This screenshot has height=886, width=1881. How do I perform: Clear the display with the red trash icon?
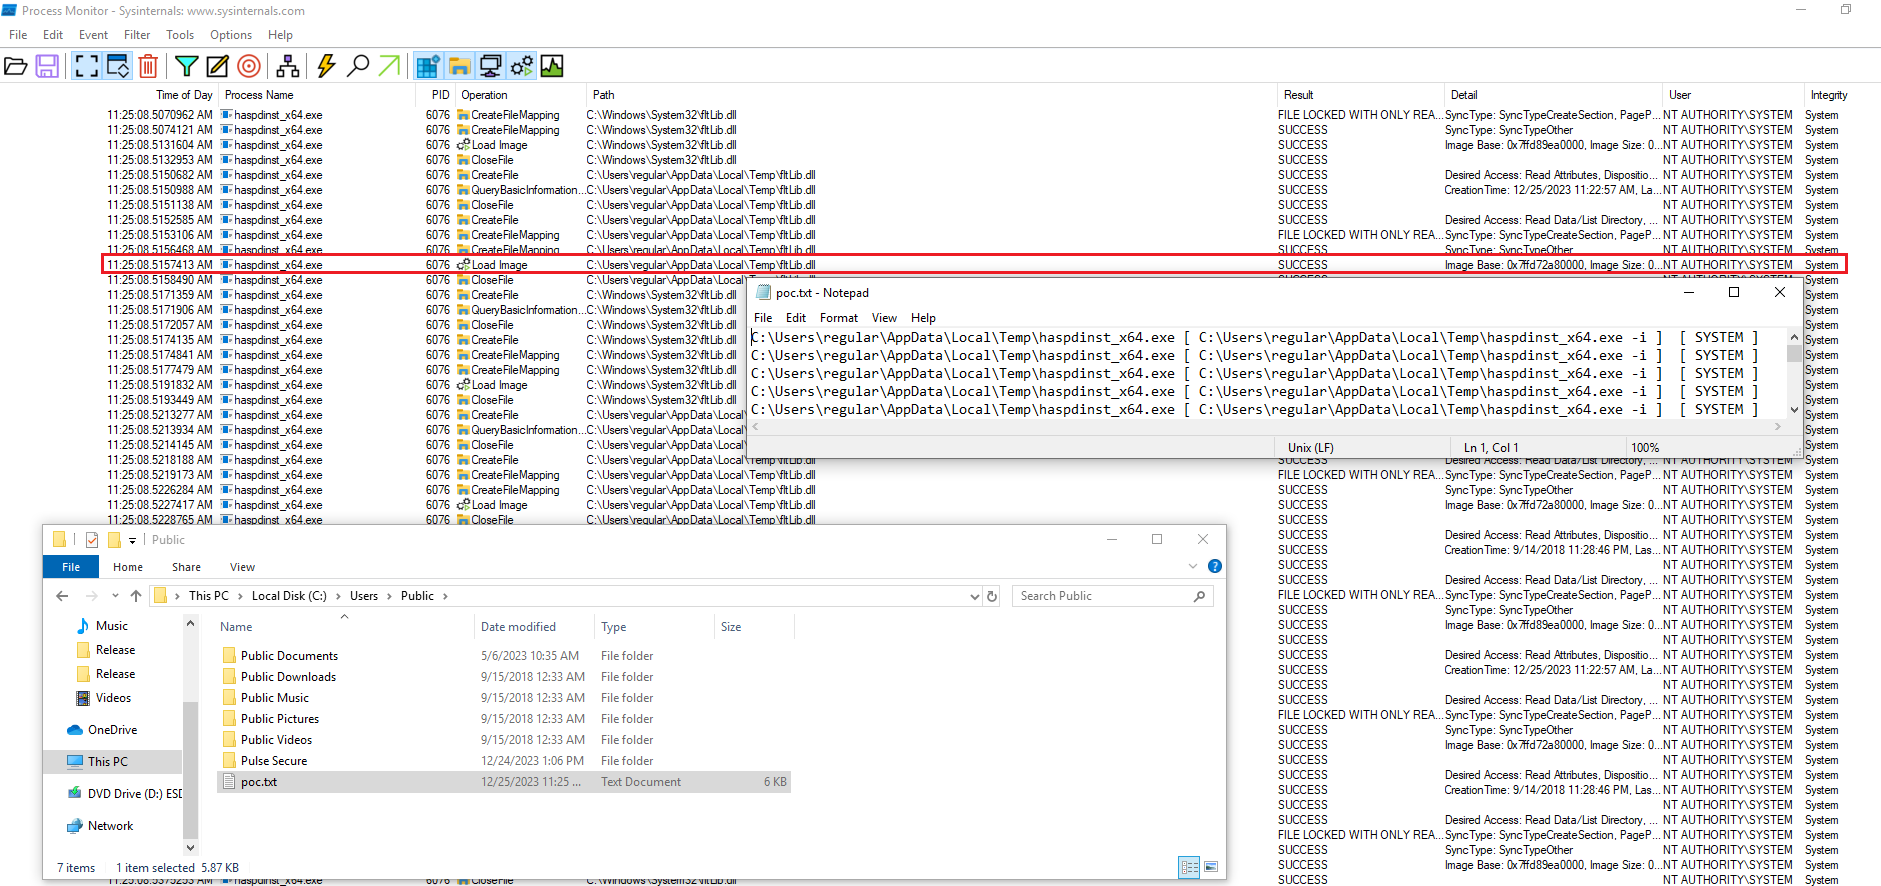tap(148, 66)
